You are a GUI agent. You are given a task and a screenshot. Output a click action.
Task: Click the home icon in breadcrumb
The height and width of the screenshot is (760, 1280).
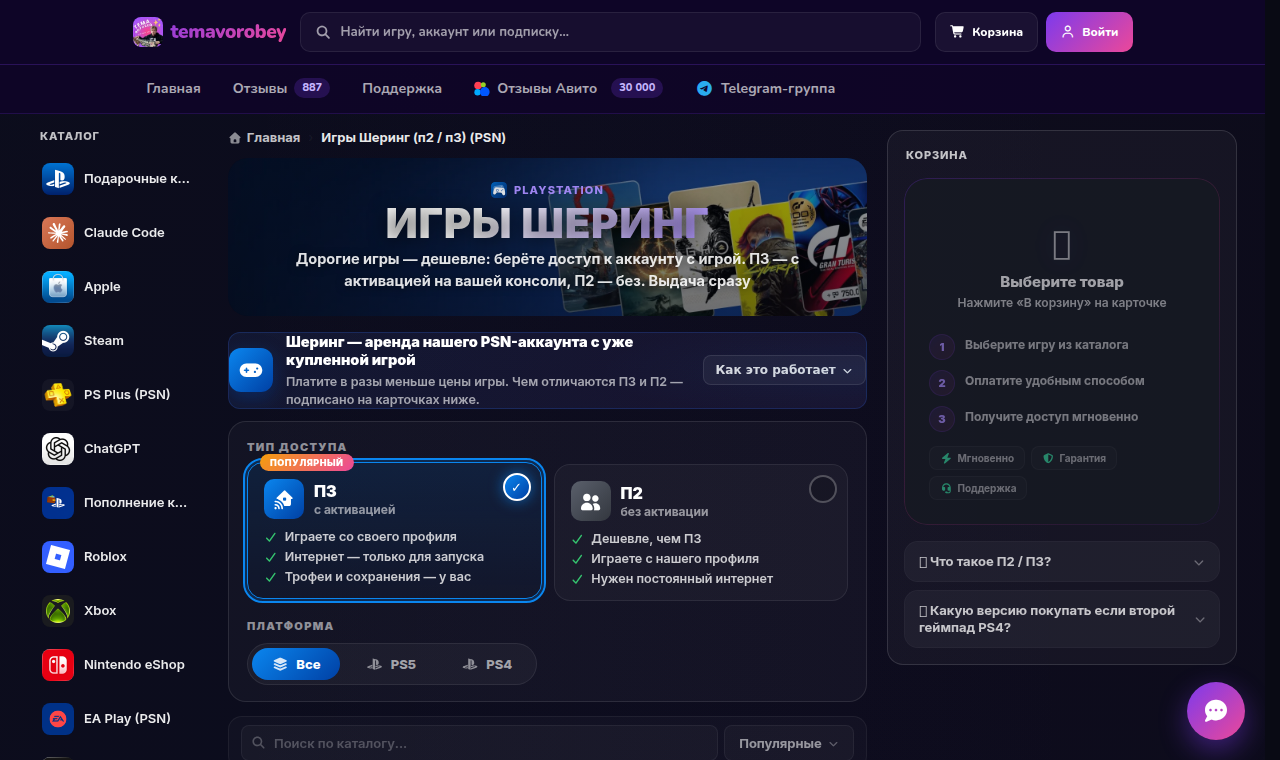pos(235,138)
